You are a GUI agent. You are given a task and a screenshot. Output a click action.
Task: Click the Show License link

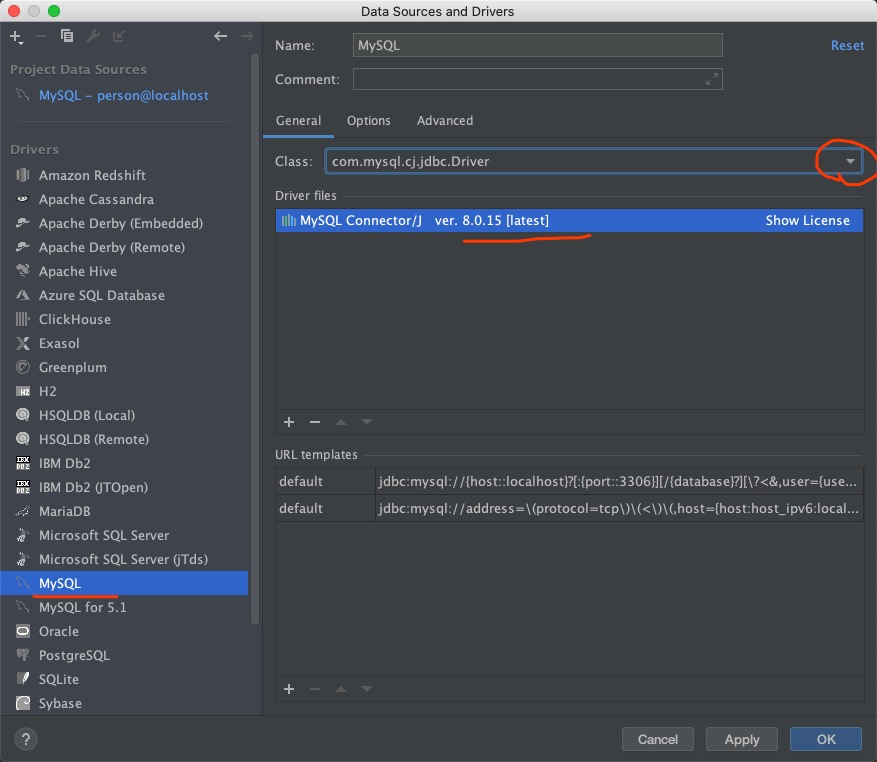click(807, 220)
